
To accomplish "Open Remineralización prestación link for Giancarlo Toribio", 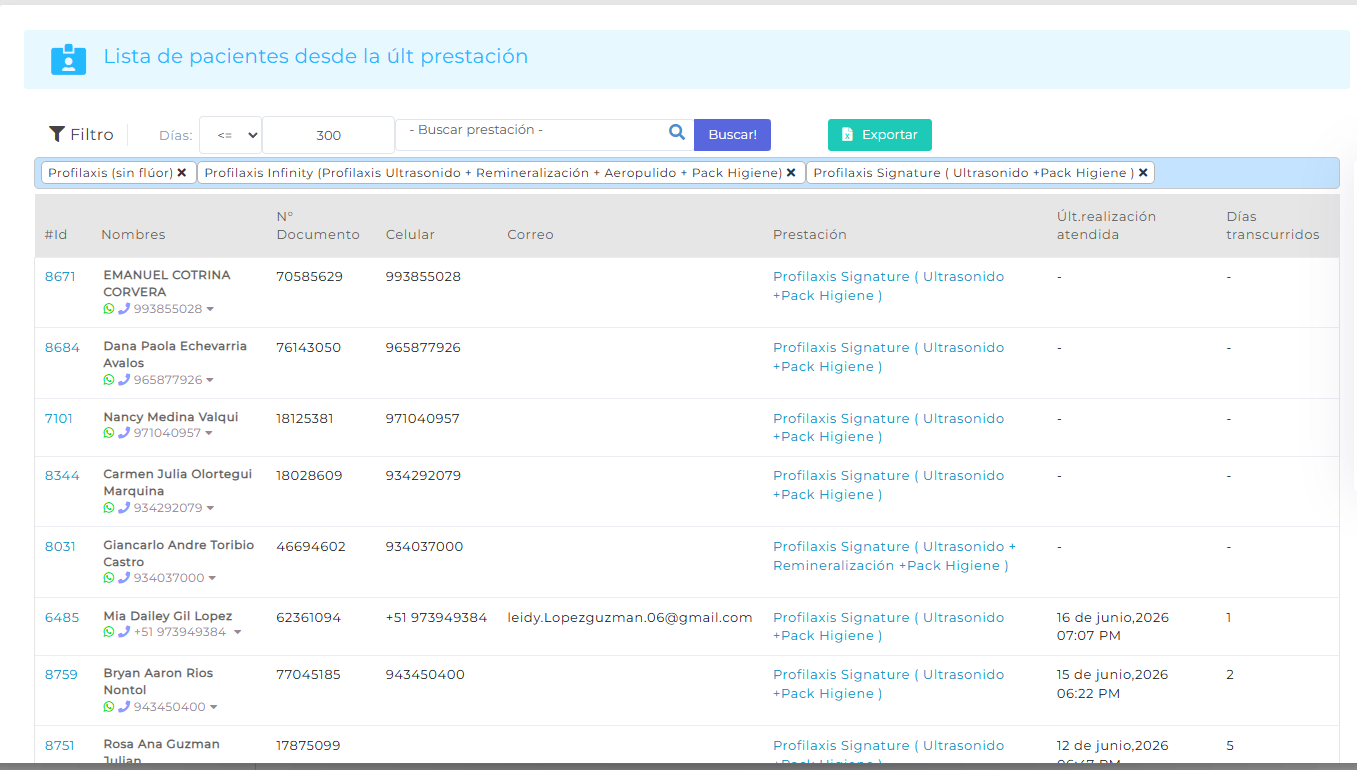I will click(x=894, y=556).
